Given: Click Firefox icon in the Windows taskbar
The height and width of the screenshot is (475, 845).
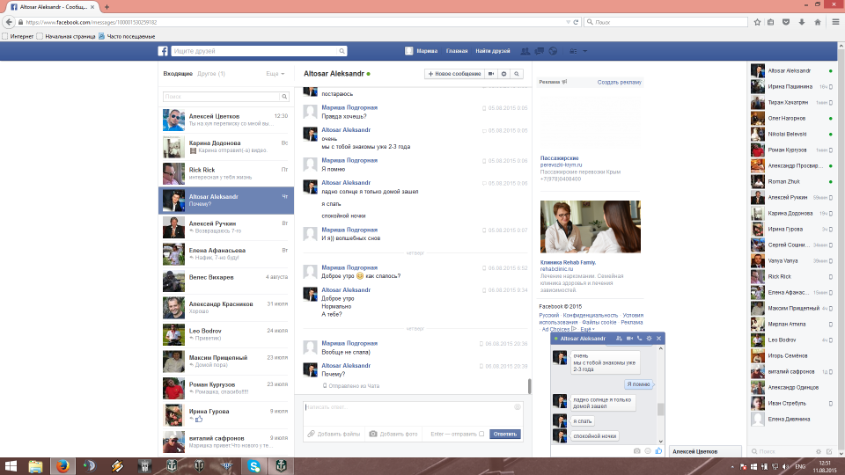Looking at the screenshot, I should point(63,466).
